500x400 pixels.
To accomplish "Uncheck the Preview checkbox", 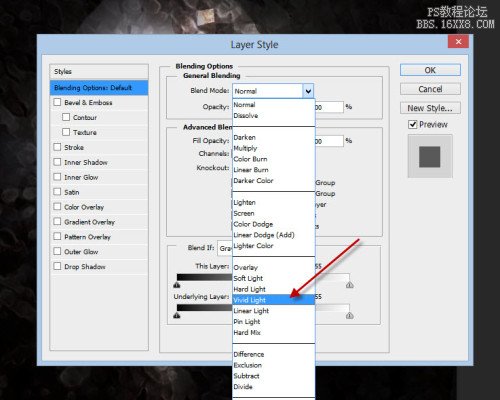I will 413,125.
